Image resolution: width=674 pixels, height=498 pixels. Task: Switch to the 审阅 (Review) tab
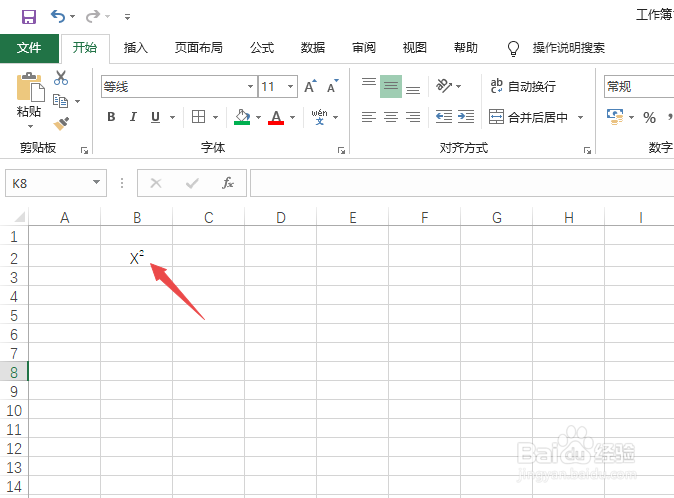[364, 47]
